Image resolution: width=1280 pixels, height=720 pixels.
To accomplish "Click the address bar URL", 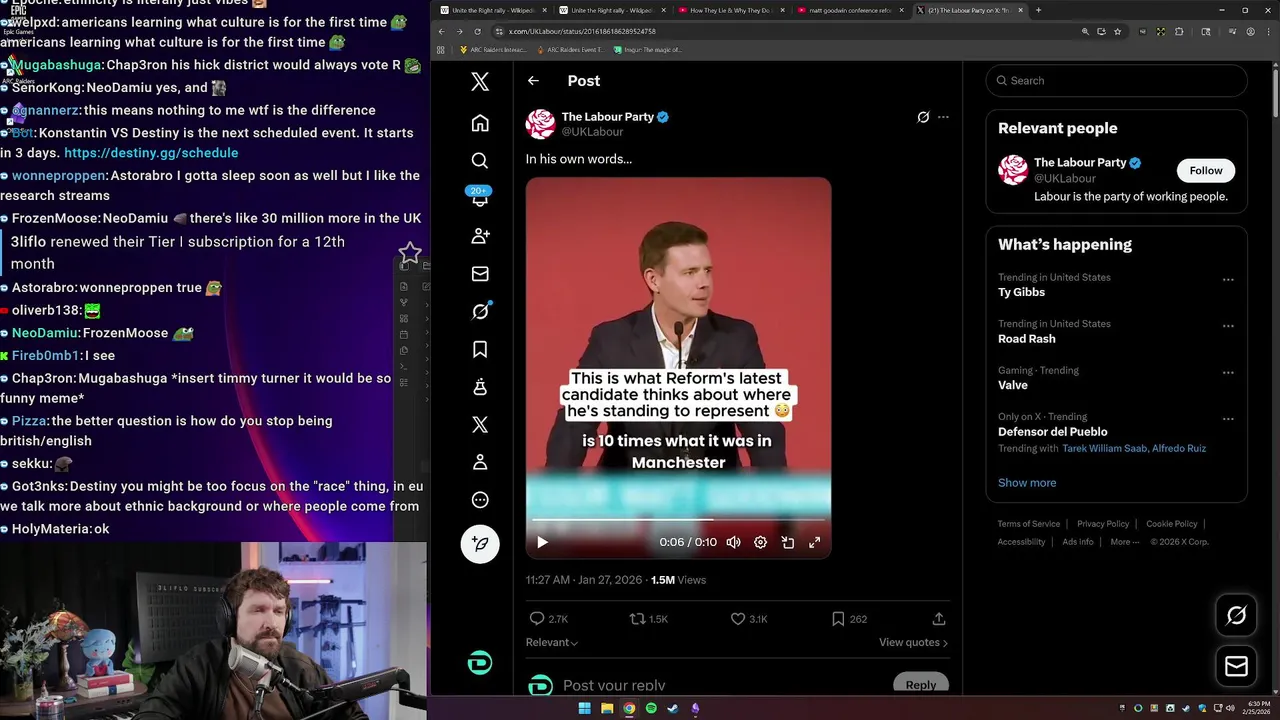I will pyautogui.click(x=582, y=31).
